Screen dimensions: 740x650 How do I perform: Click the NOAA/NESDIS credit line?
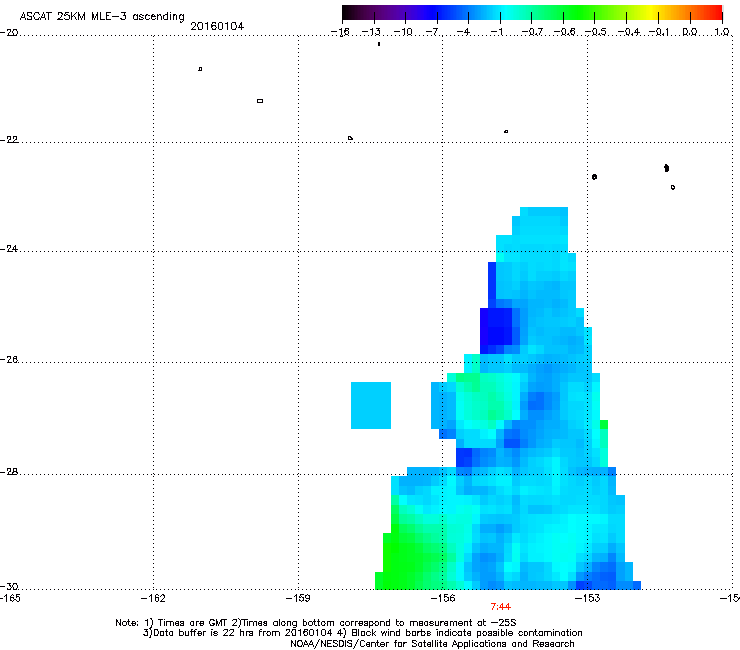point(432,644)
